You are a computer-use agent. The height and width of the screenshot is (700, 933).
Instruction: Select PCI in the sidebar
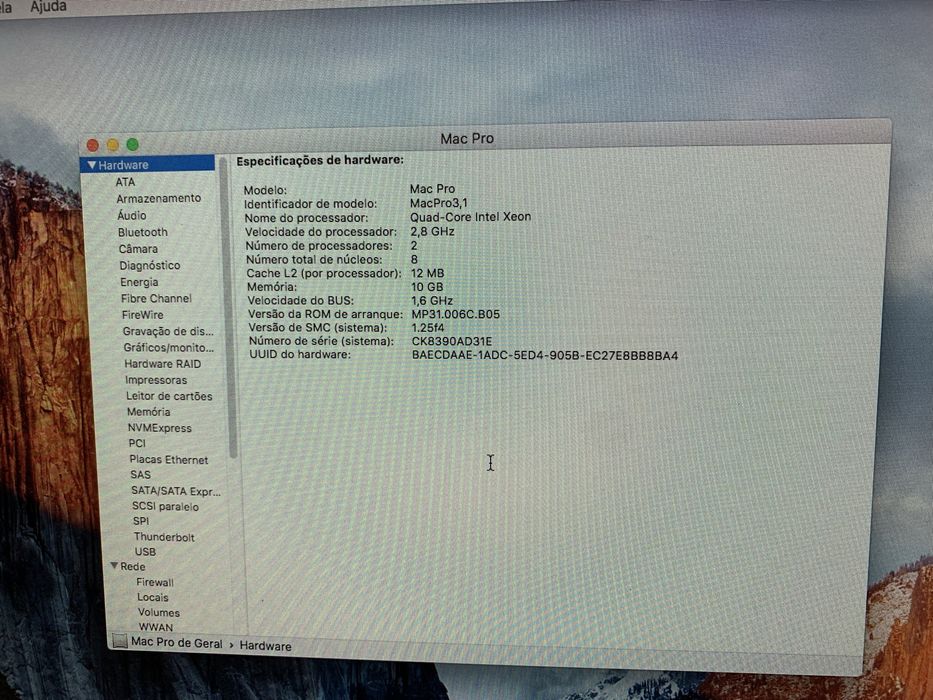[x=137, y=443]
